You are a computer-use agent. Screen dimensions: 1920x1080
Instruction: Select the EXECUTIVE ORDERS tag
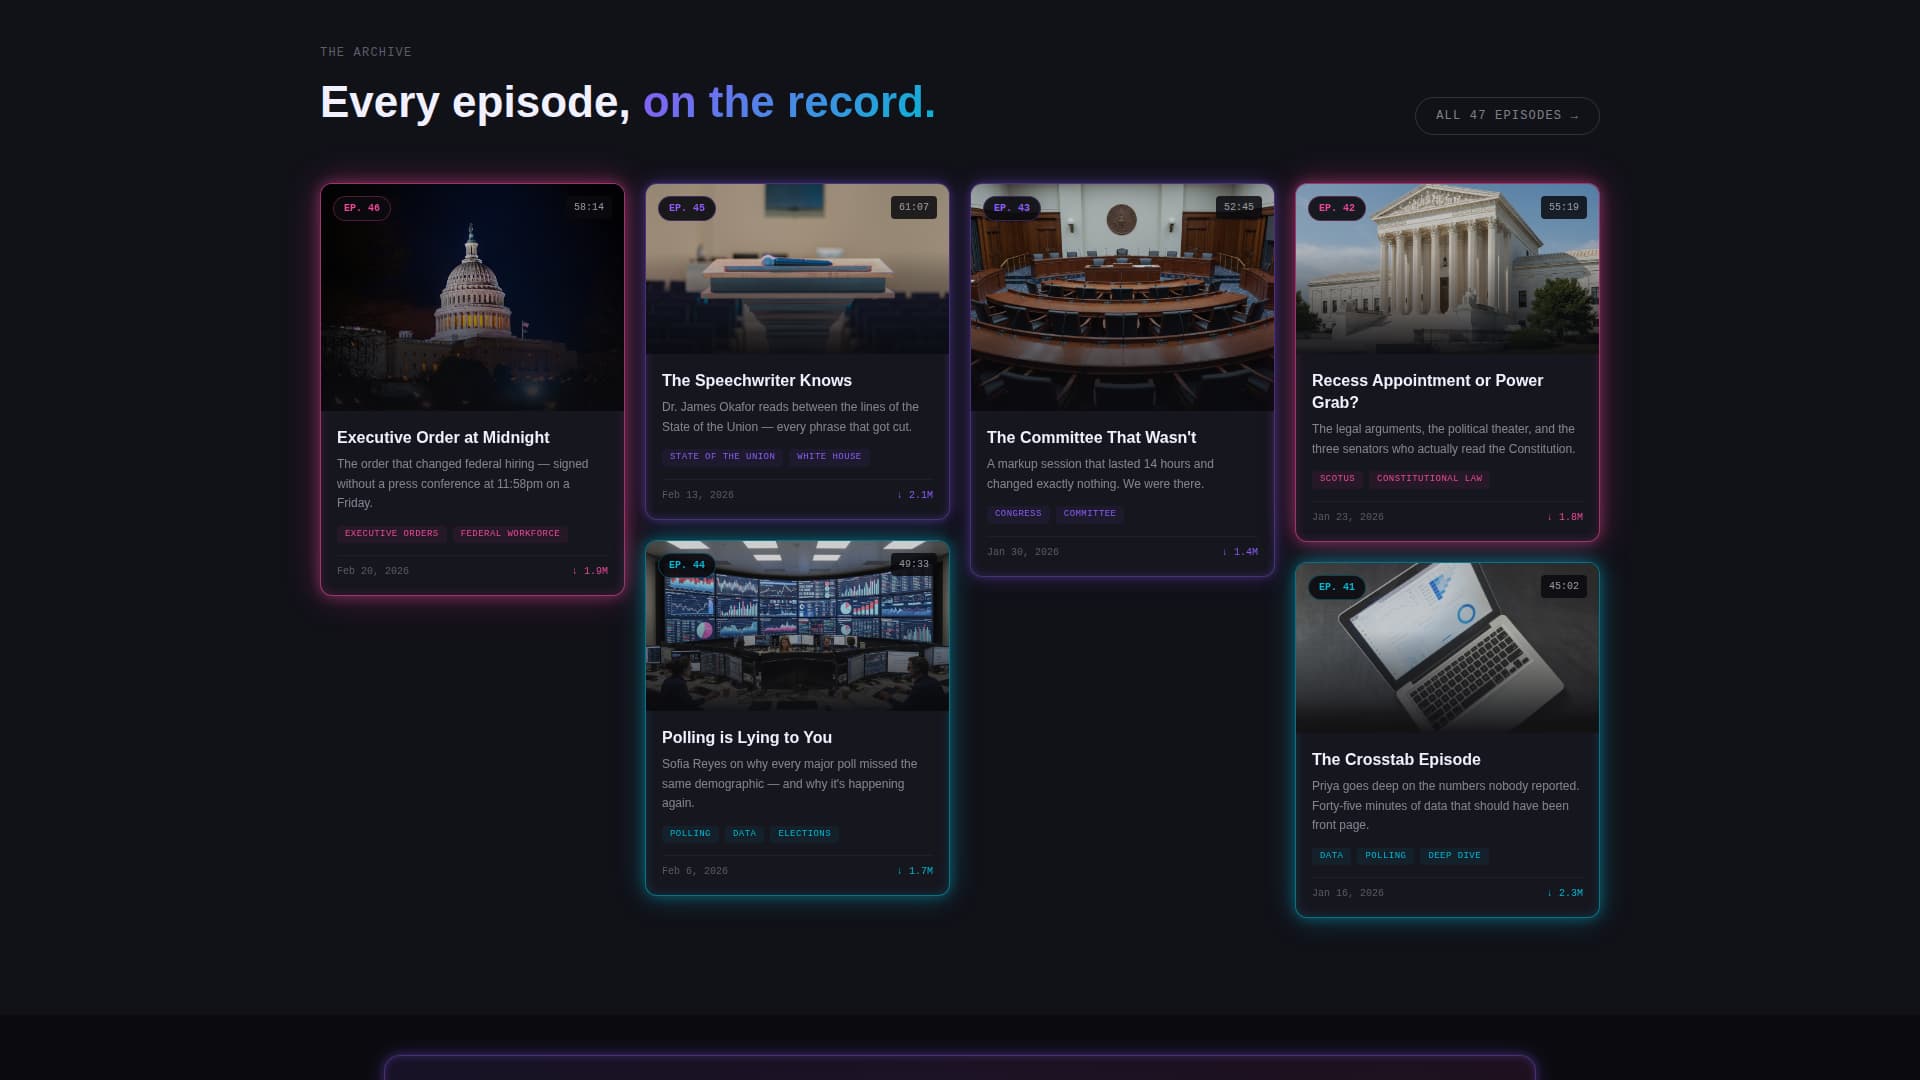[x=391, y=533]
